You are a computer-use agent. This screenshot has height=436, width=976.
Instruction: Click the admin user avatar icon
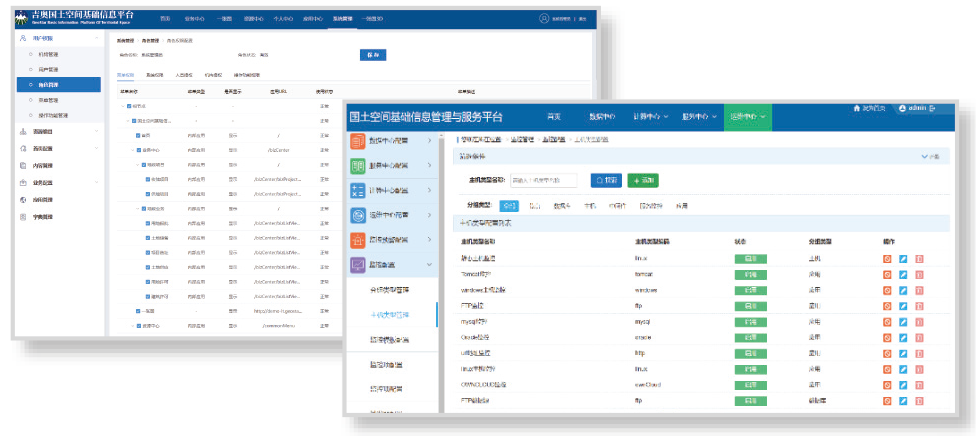point(903,108)
